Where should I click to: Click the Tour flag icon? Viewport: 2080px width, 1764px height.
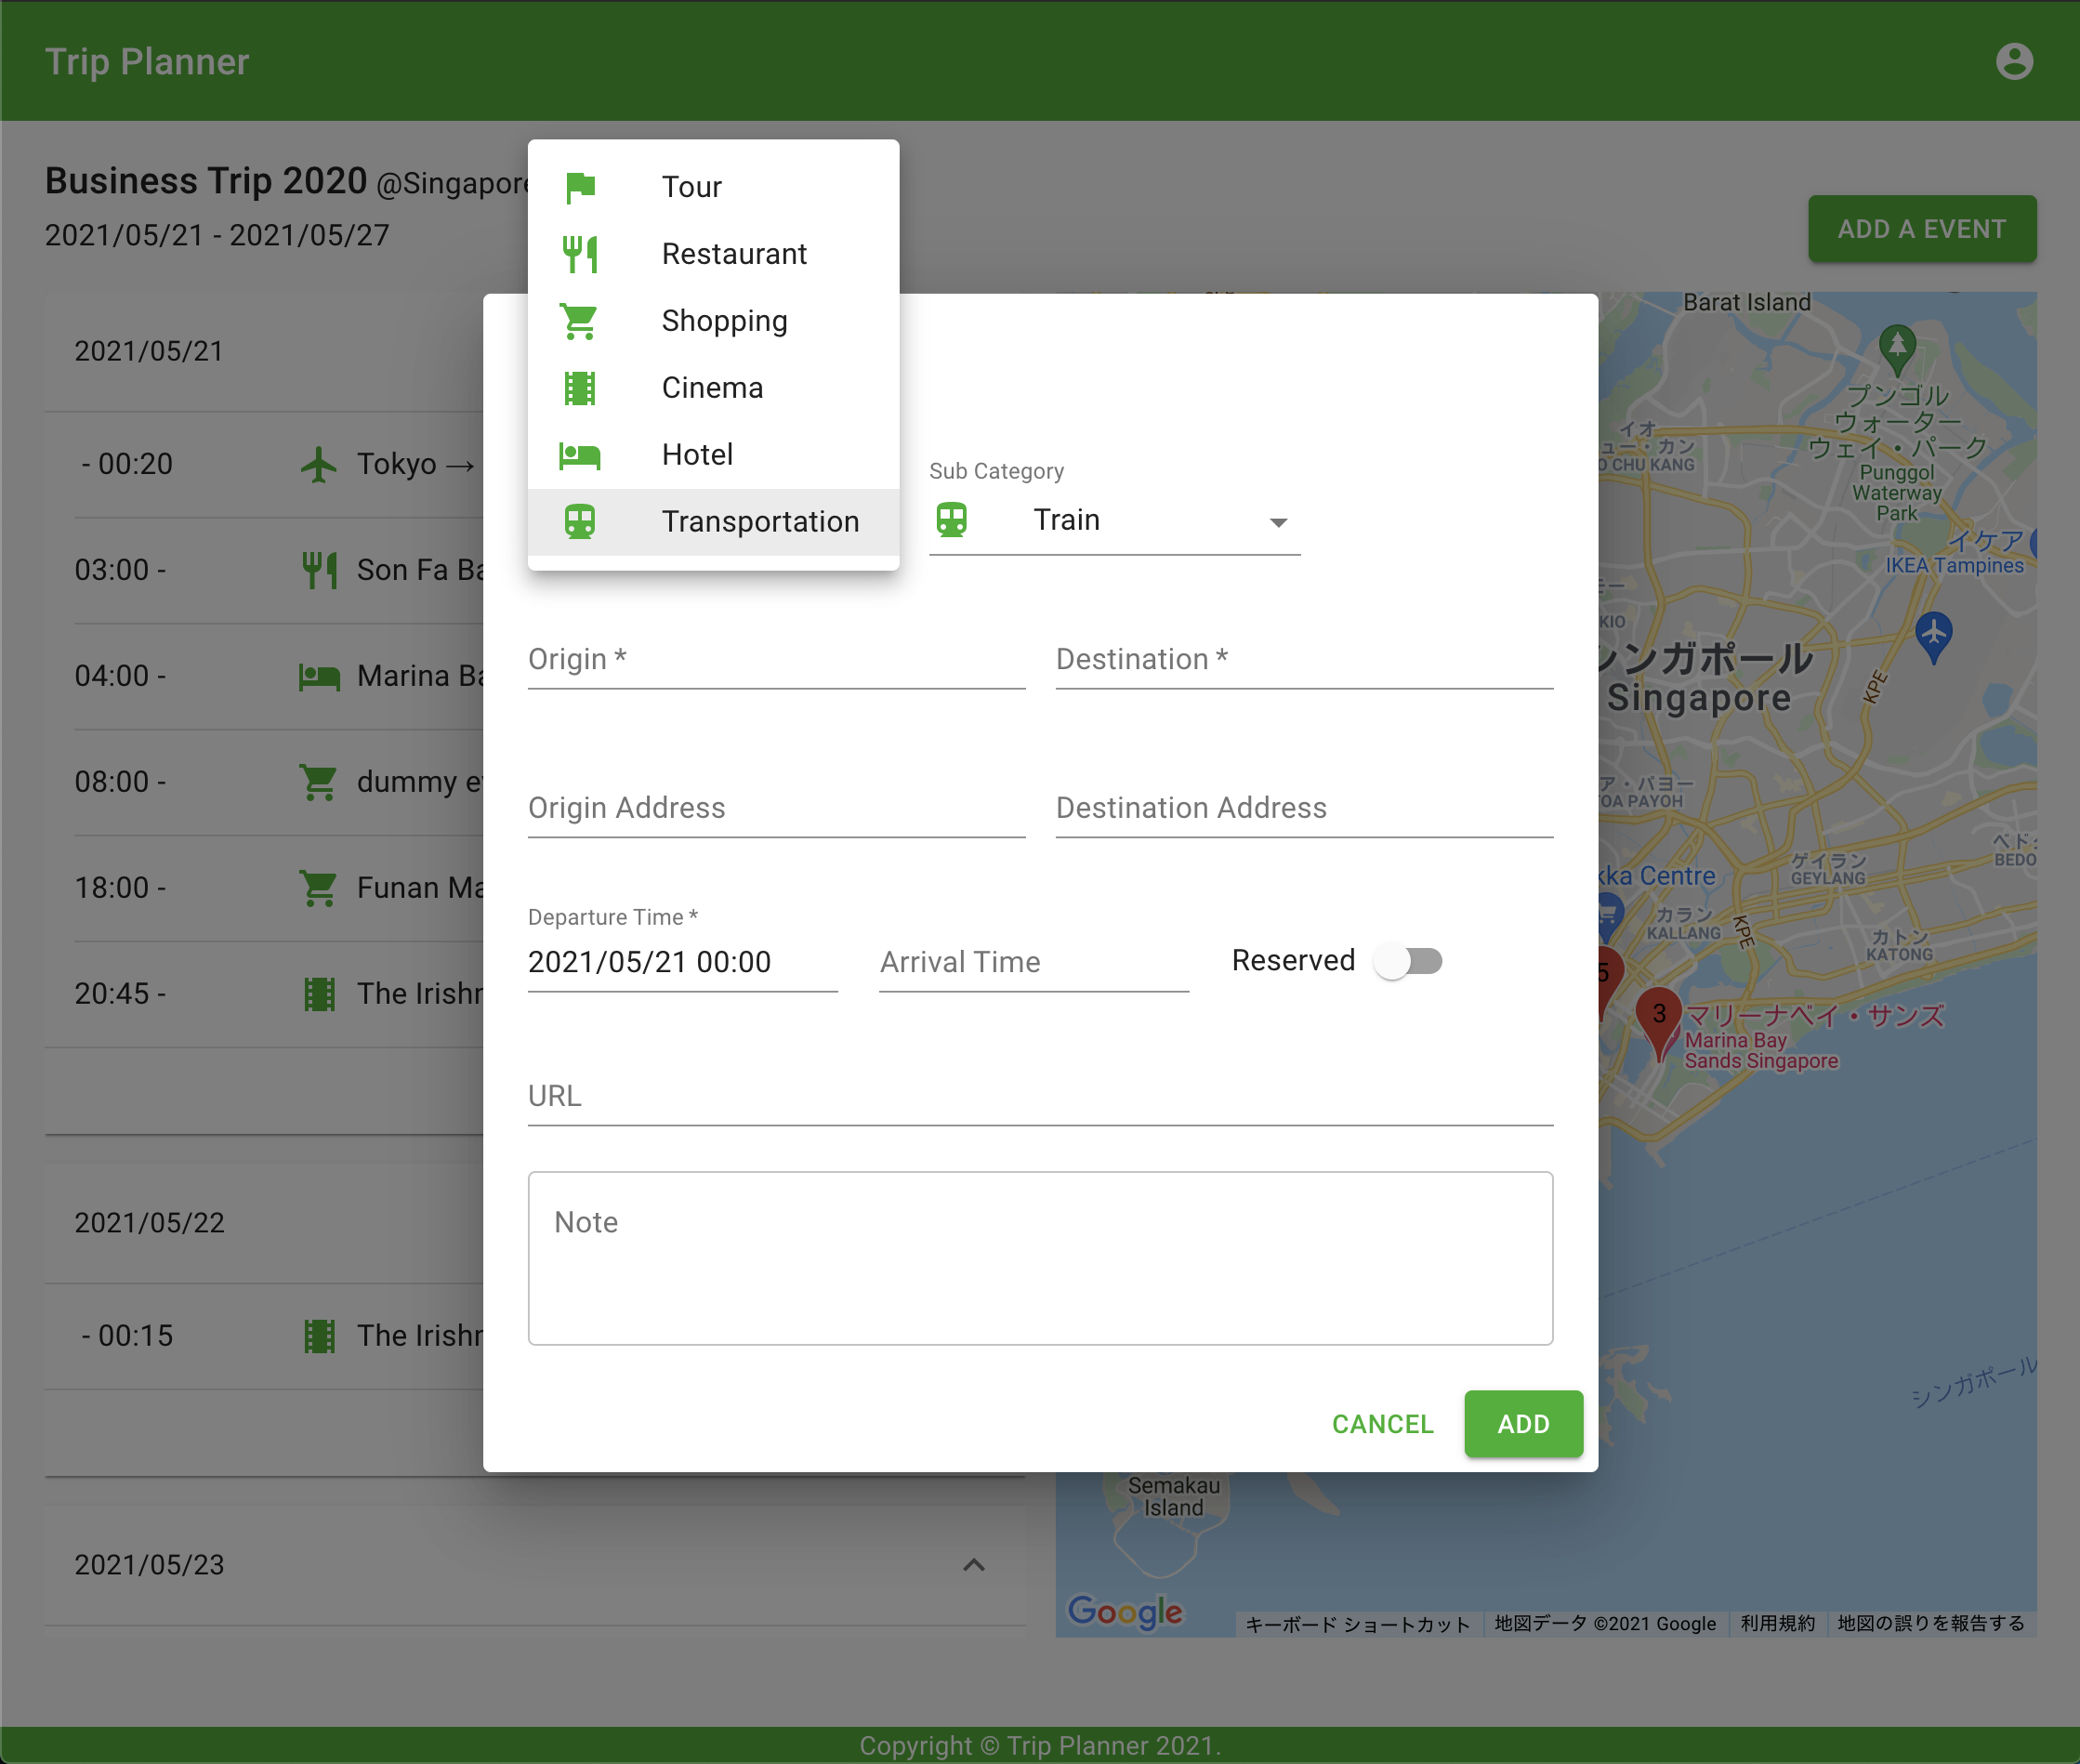pyautogui.click(x=580, y=187)
